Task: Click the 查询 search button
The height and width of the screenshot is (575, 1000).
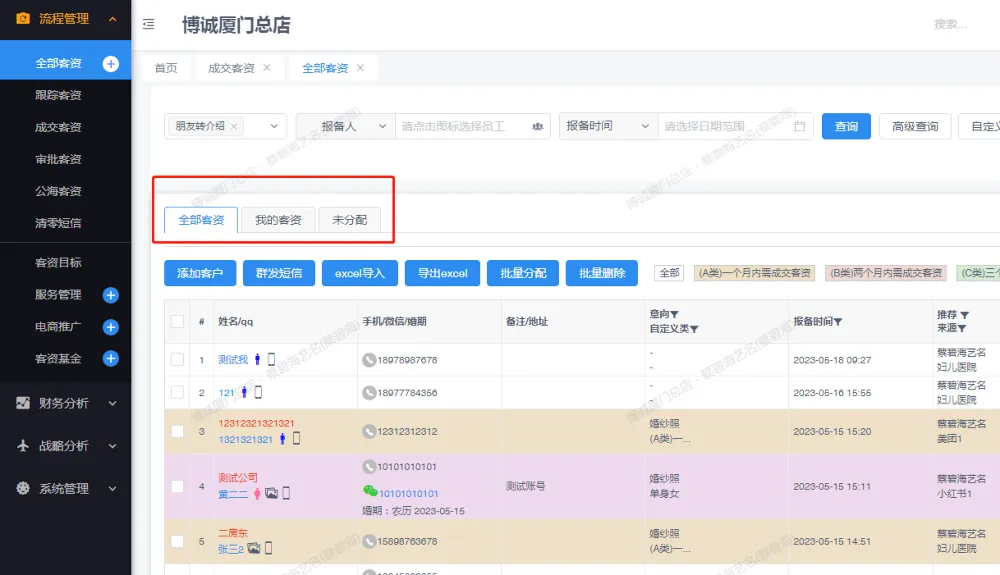Action: click(x=846, y=127)
